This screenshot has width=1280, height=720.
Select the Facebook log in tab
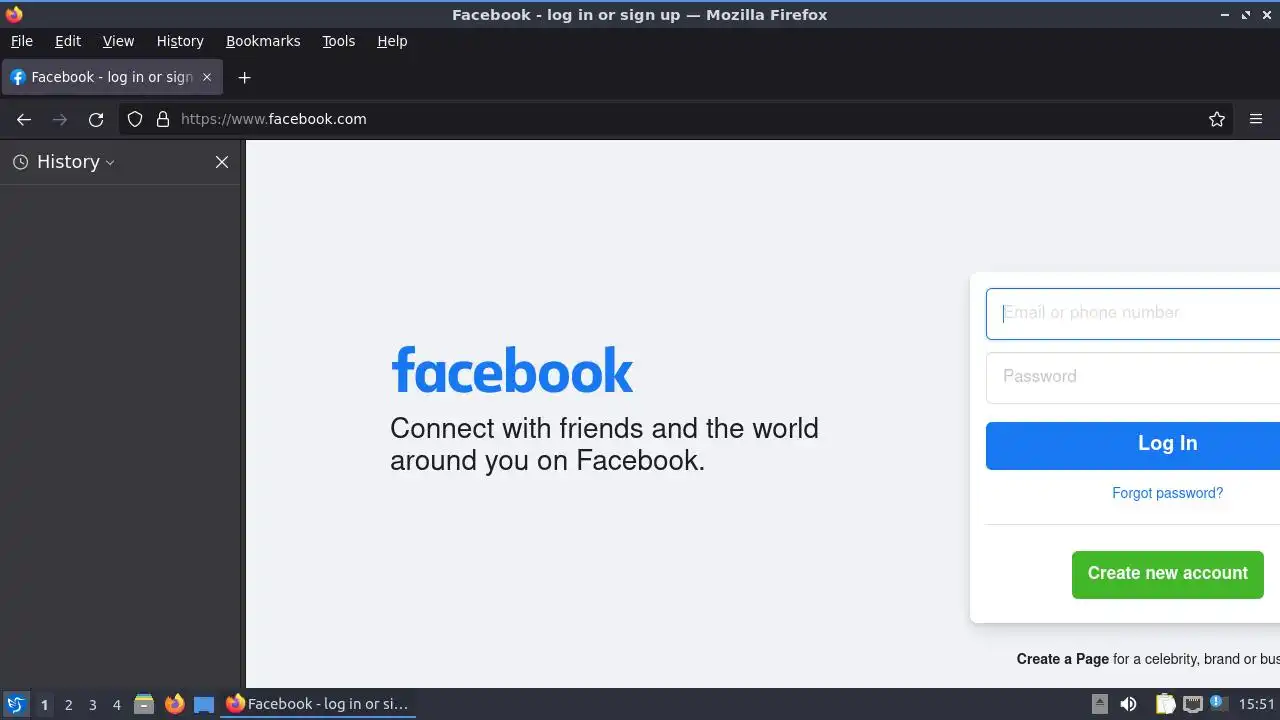pyautogui.click(x=112, y=77)
